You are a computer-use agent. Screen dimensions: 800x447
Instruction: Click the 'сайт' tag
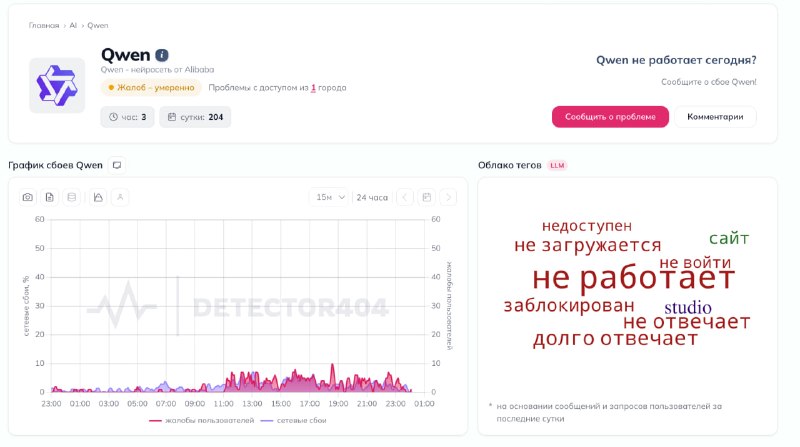729,238
